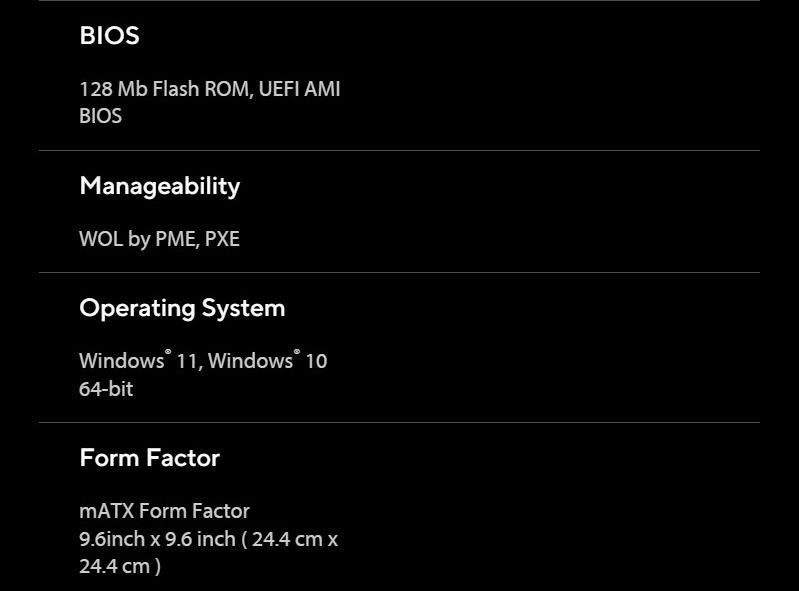Click the BIOS section heading
The width and height of the screenshot is (799, 591).
[109, 36]
